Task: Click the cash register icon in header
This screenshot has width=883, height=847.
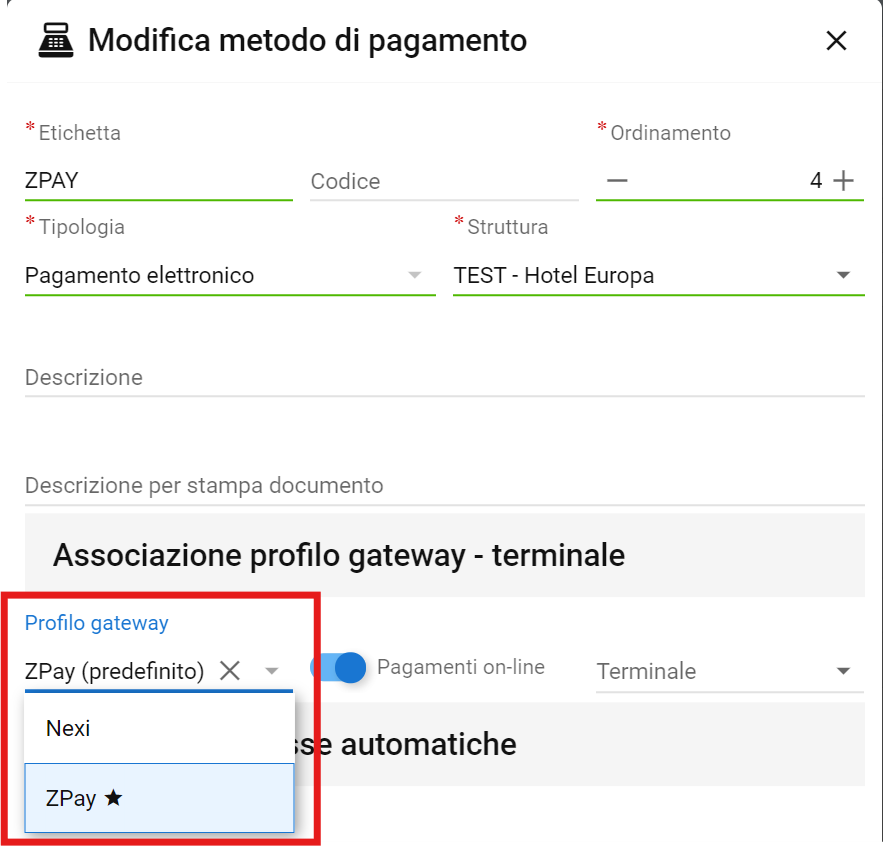Action: (x=58, y=41)
